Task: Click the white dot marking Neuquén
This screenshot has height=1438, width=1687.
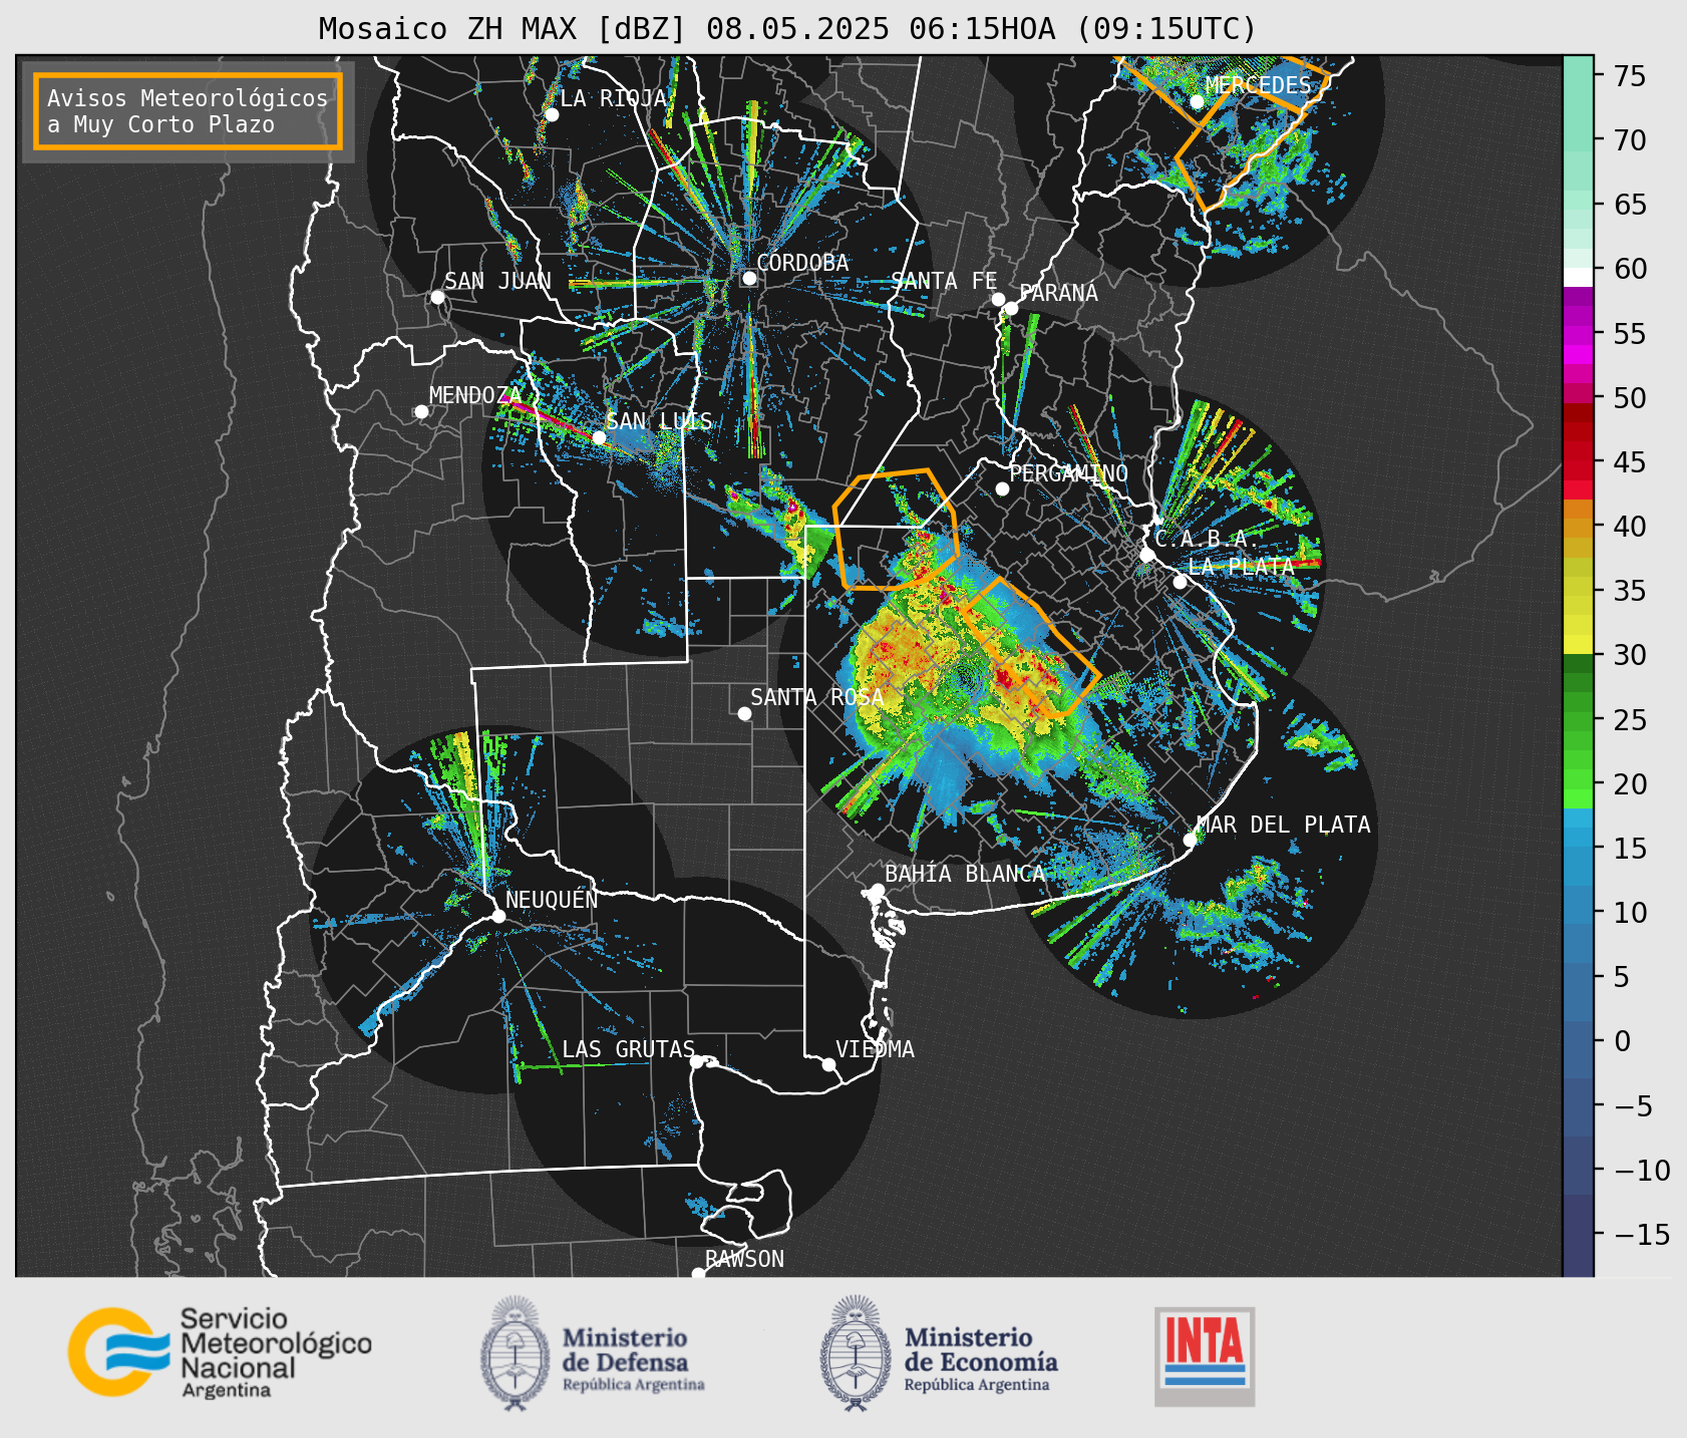Action: point(498,916)
